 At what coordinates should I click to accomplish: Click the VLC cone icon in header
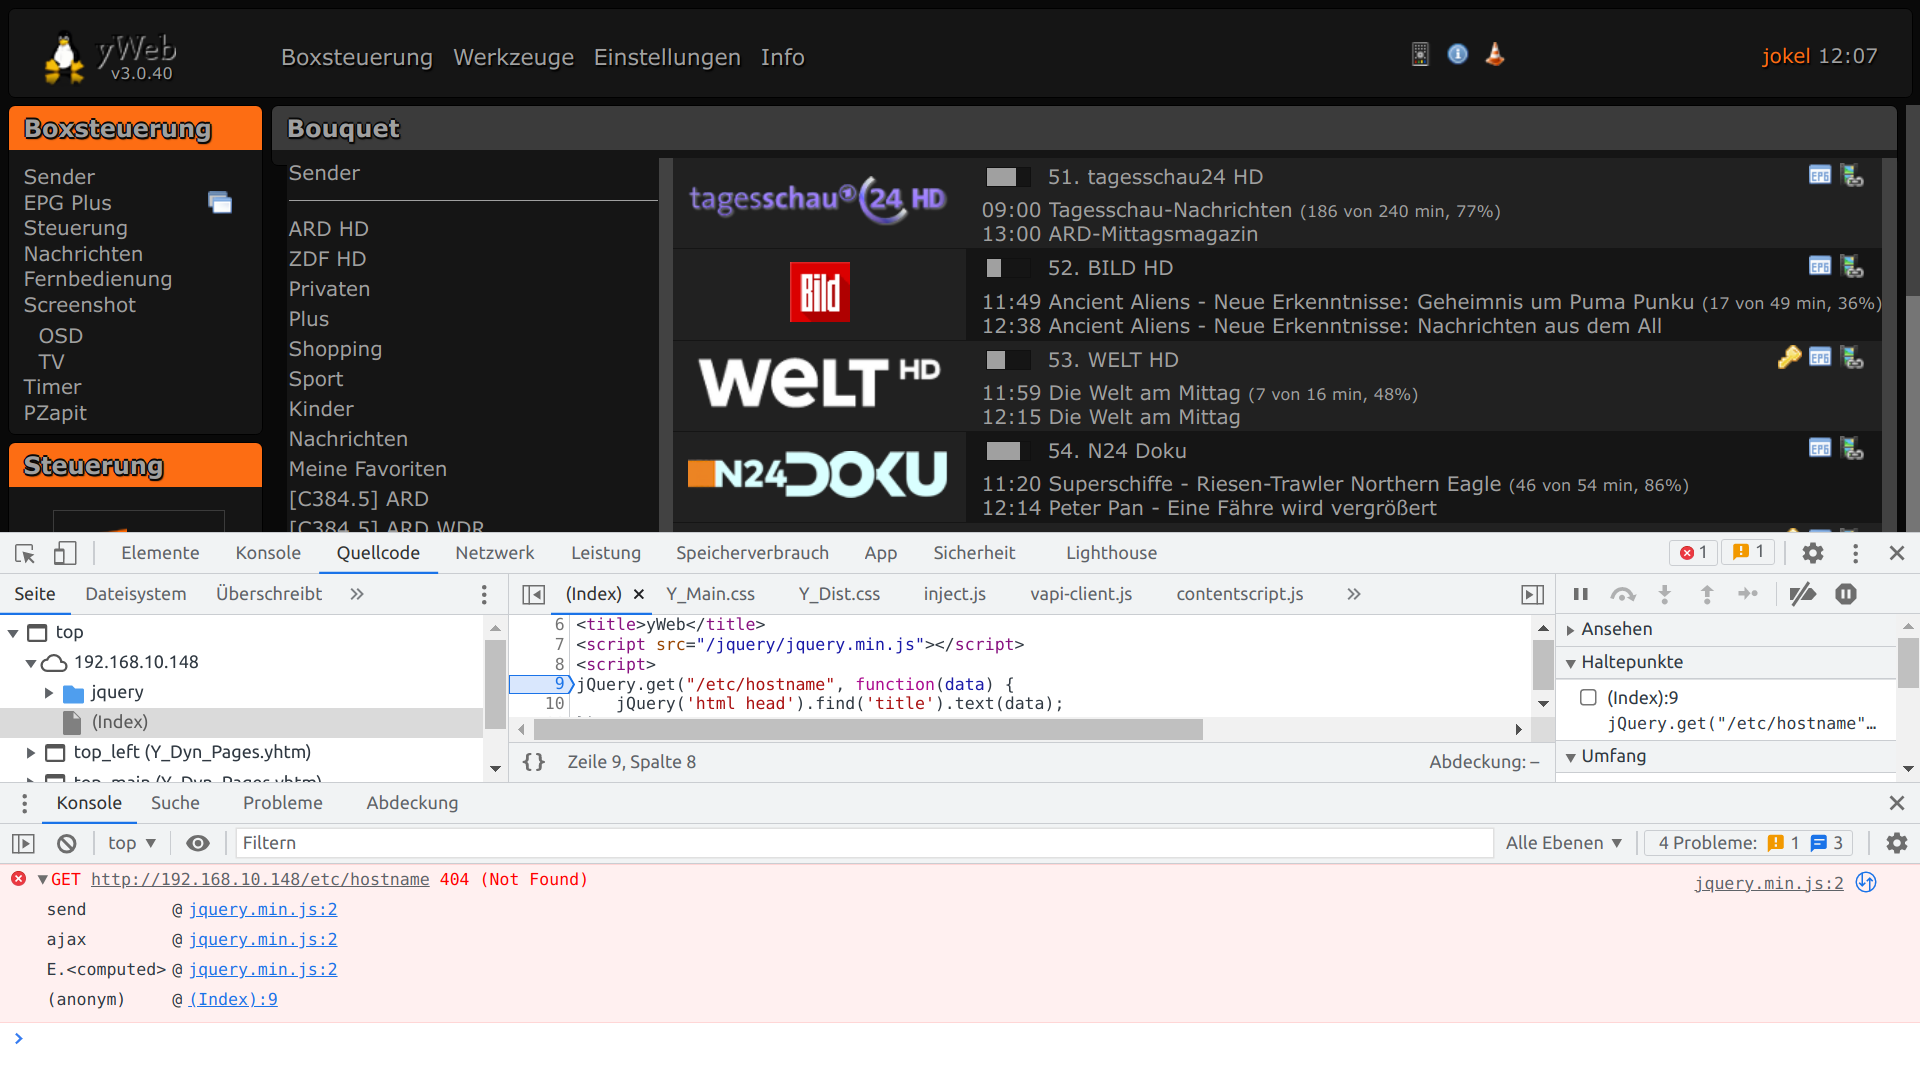point(1495,54)
